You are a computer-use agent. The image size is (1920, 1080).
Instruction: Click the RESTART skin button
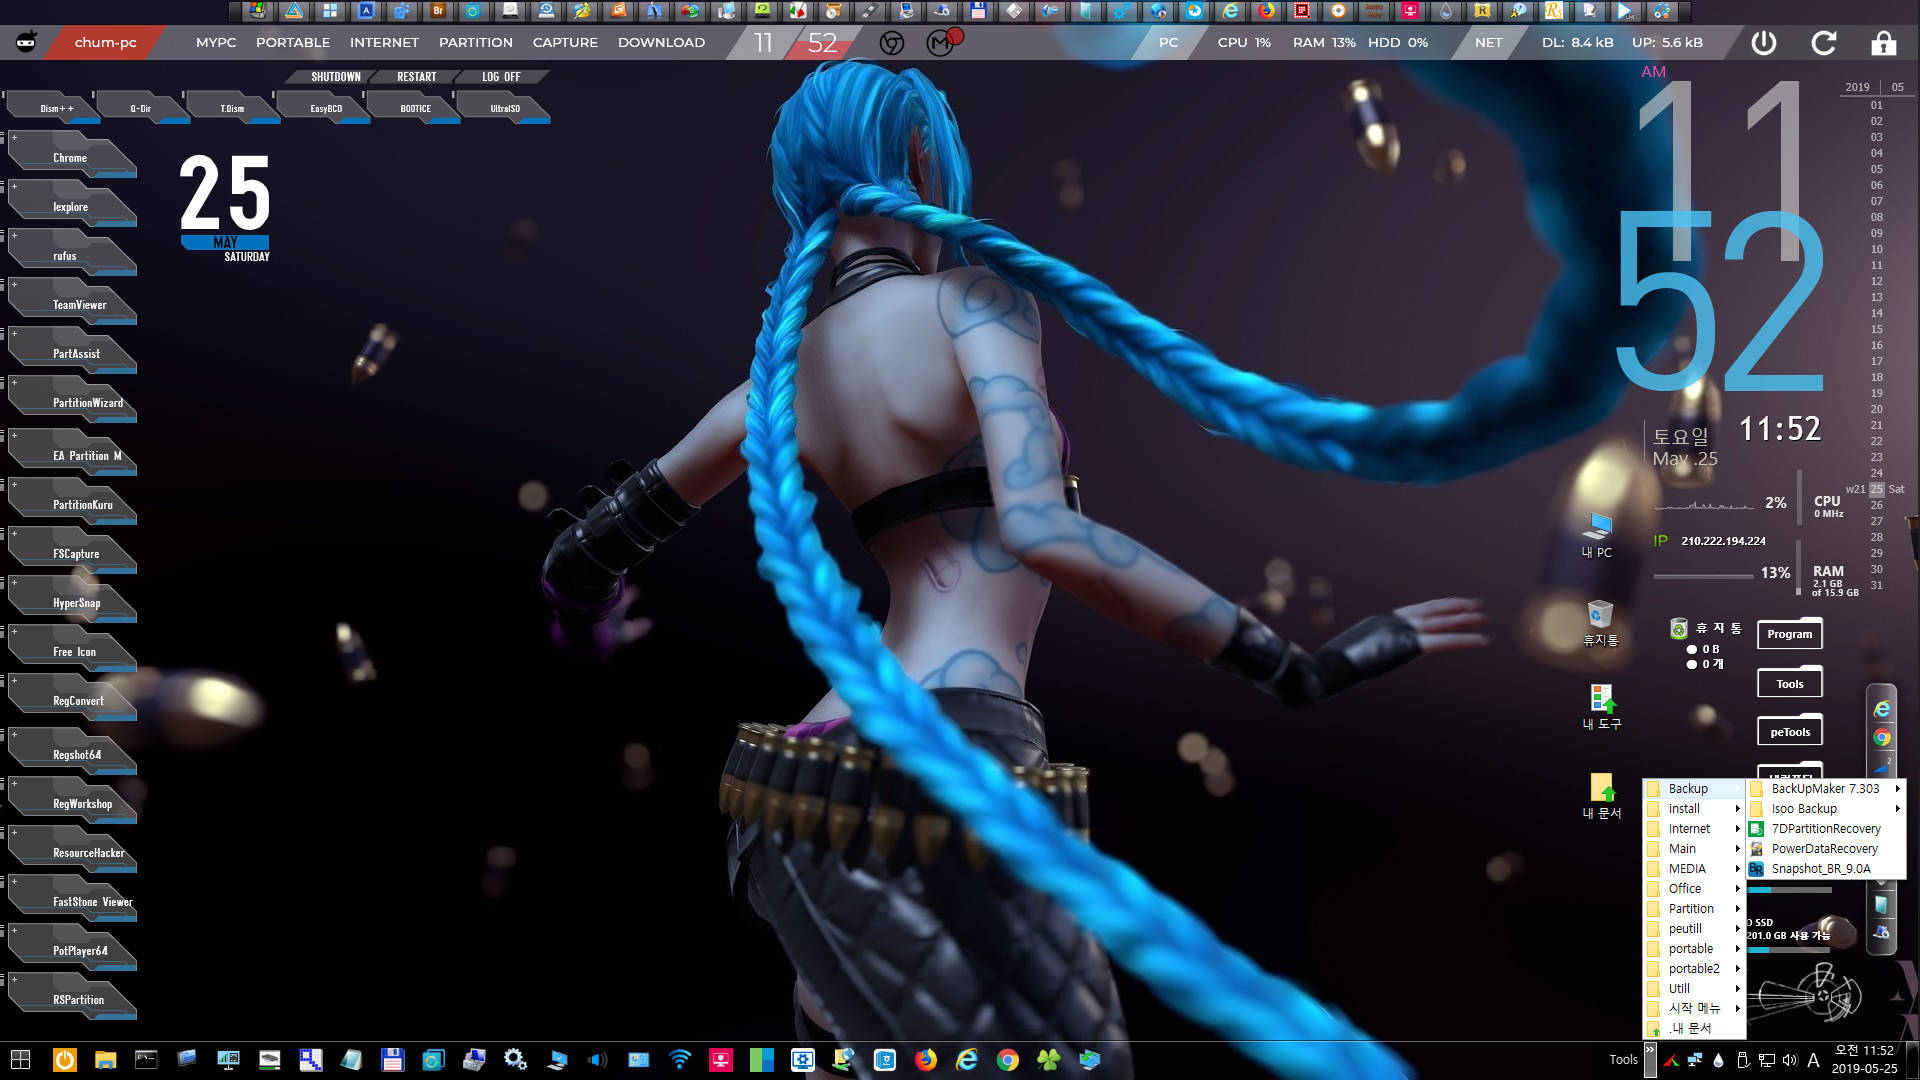pyautogui.click(x=417, y=77)
